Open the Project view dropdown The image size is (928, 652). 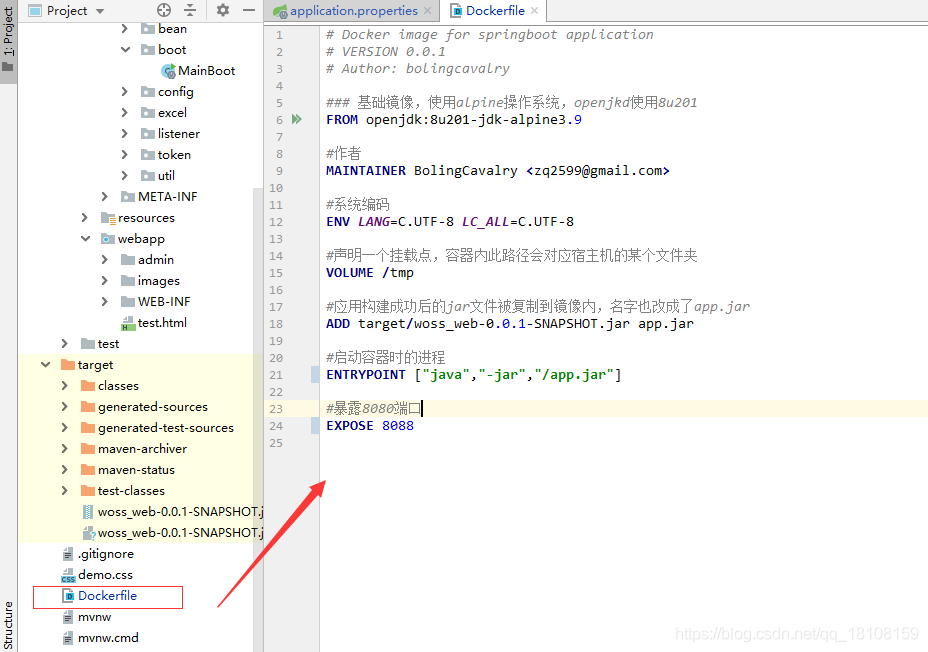(x=100, y=11)
